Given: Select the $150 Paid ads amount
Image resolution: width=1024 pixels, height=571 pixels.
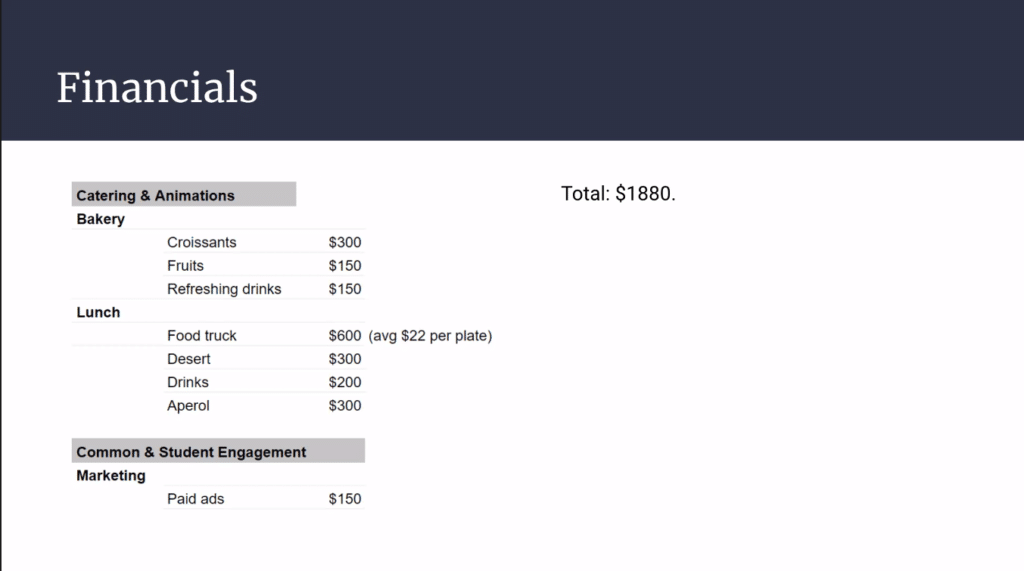Looking at the screenshot, I should (345, 499).
